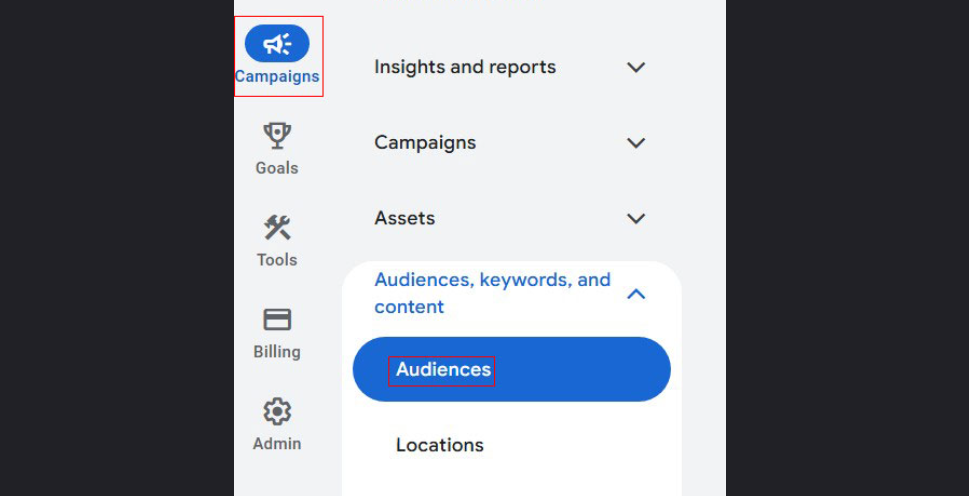This screenshot has width=969, height=496.
Task: Click the Insights and reports section label
Action: (465, 67)
